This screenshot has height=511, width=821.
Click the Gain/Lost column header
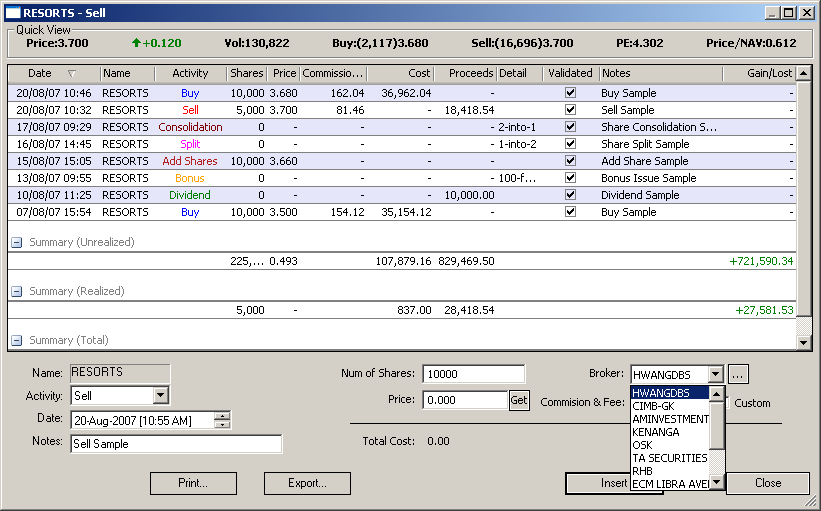759,73
